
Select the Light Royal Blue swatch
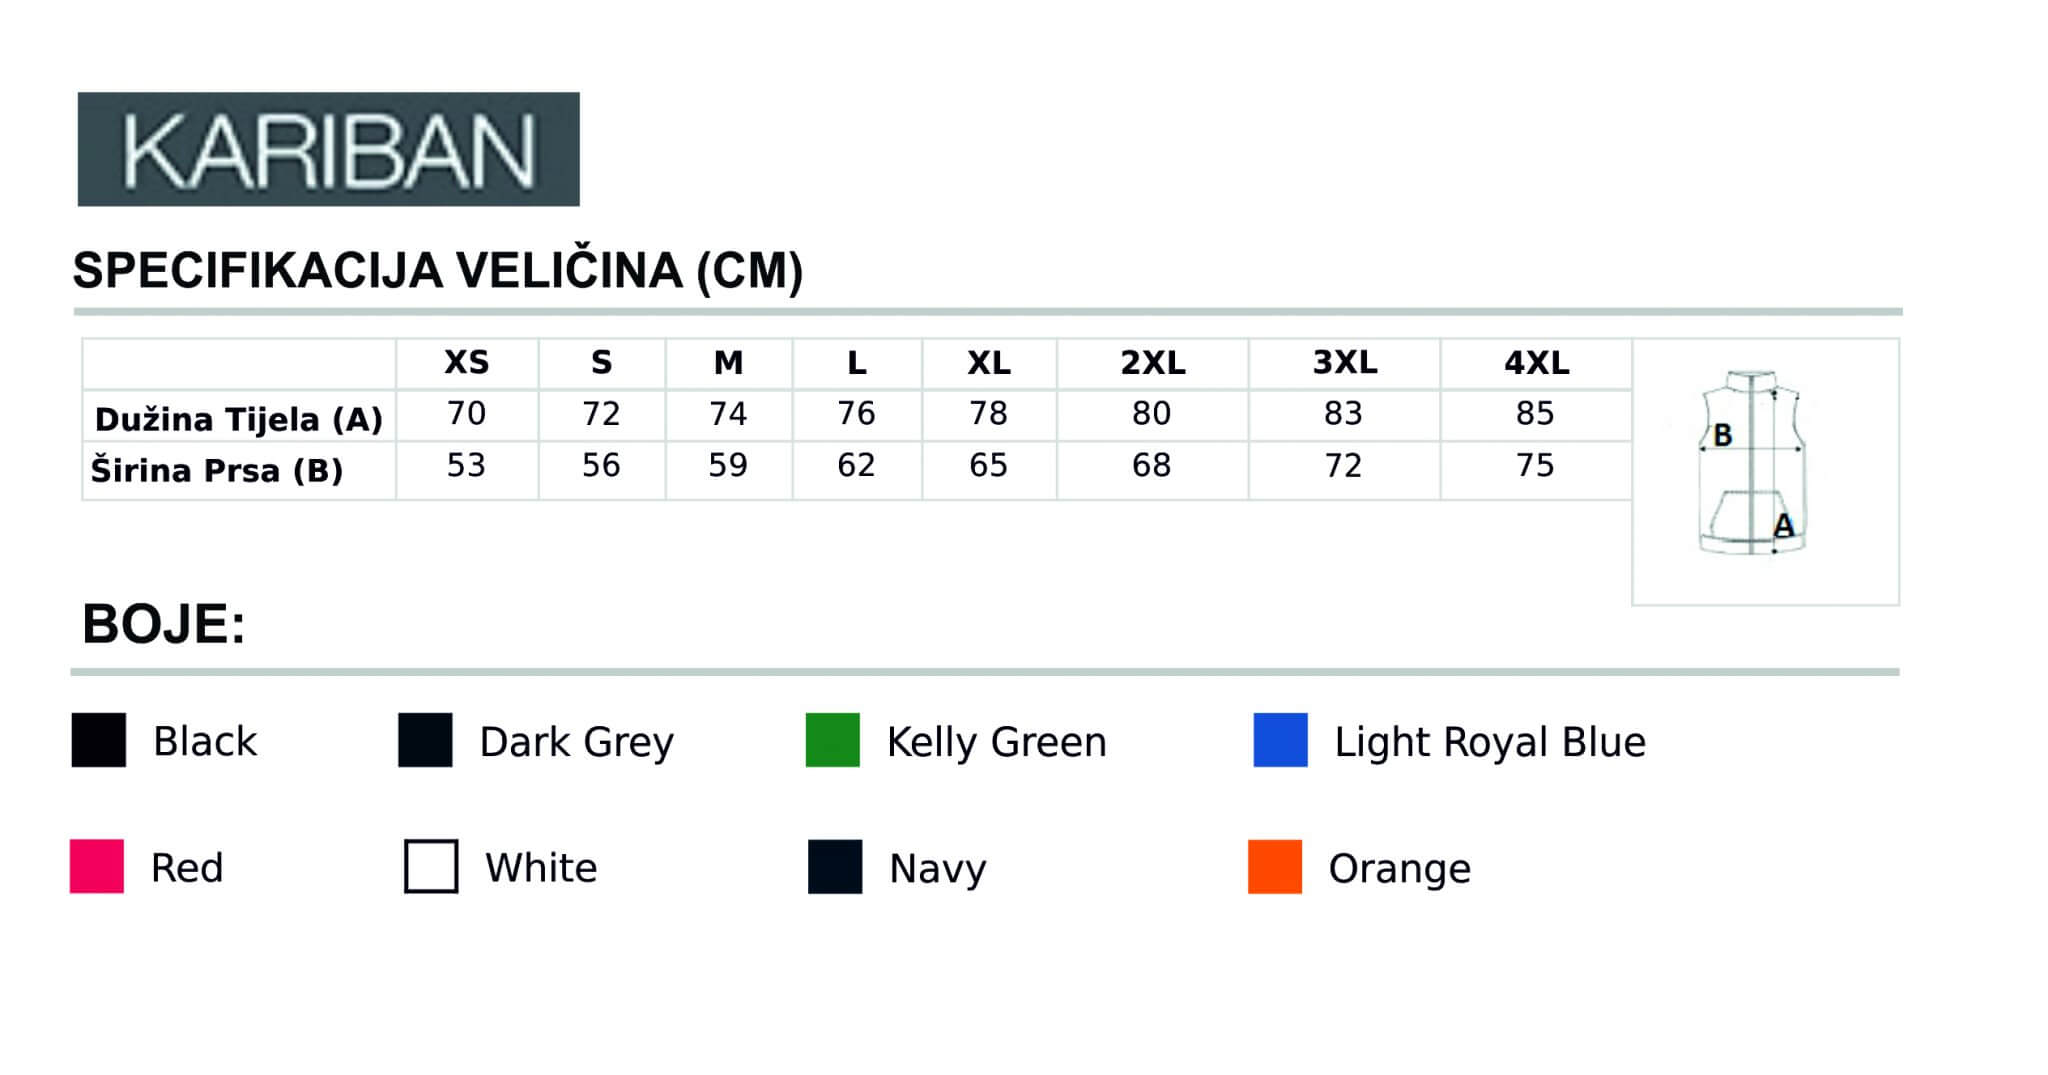(1281, 740)
